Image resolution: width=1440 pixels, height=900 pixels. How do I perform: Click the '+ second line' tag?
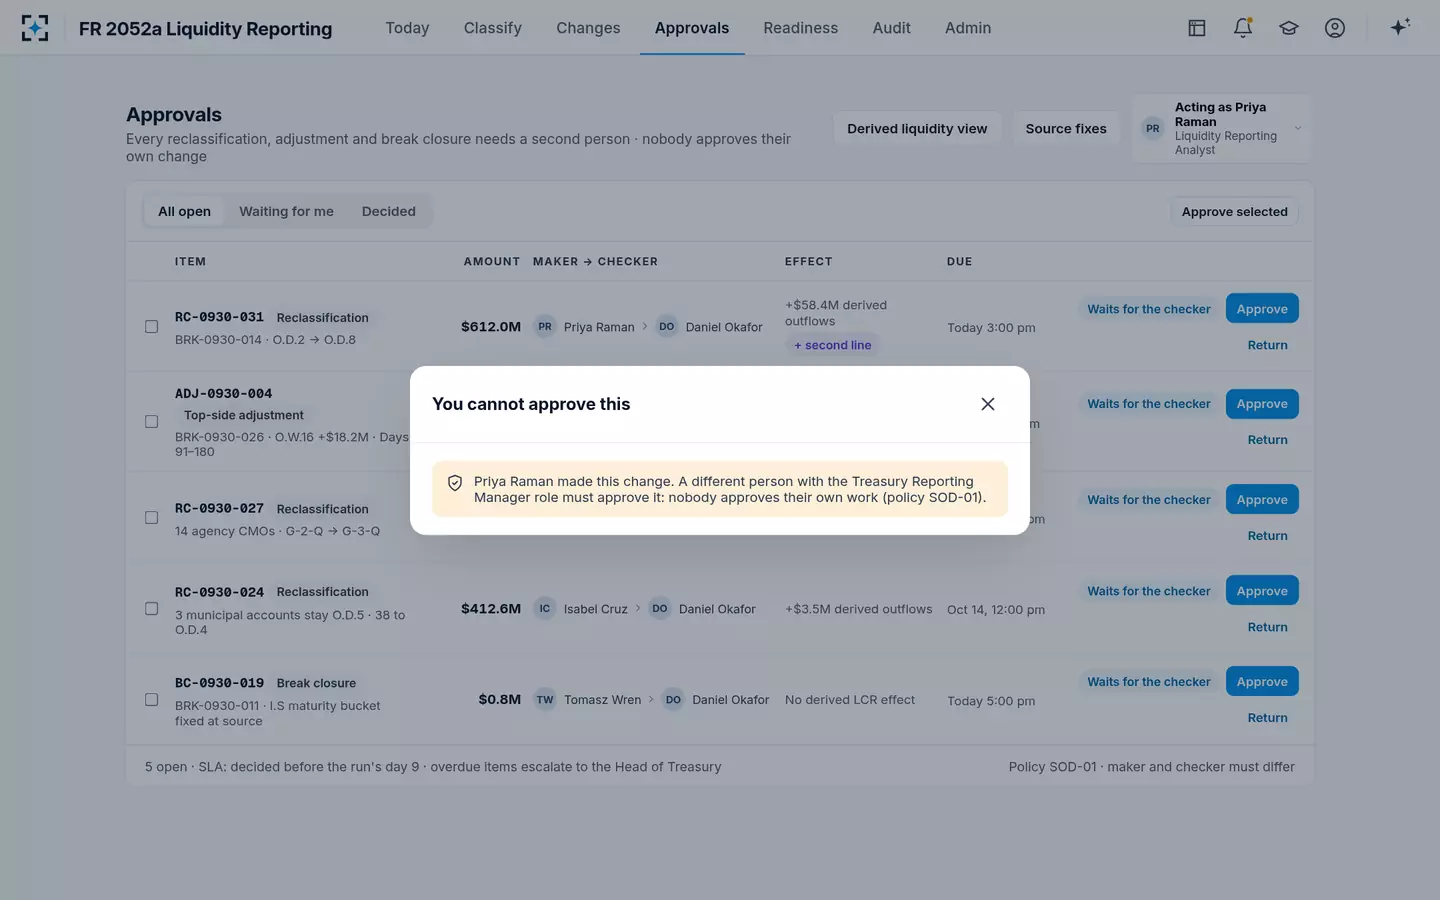point(833,345)
